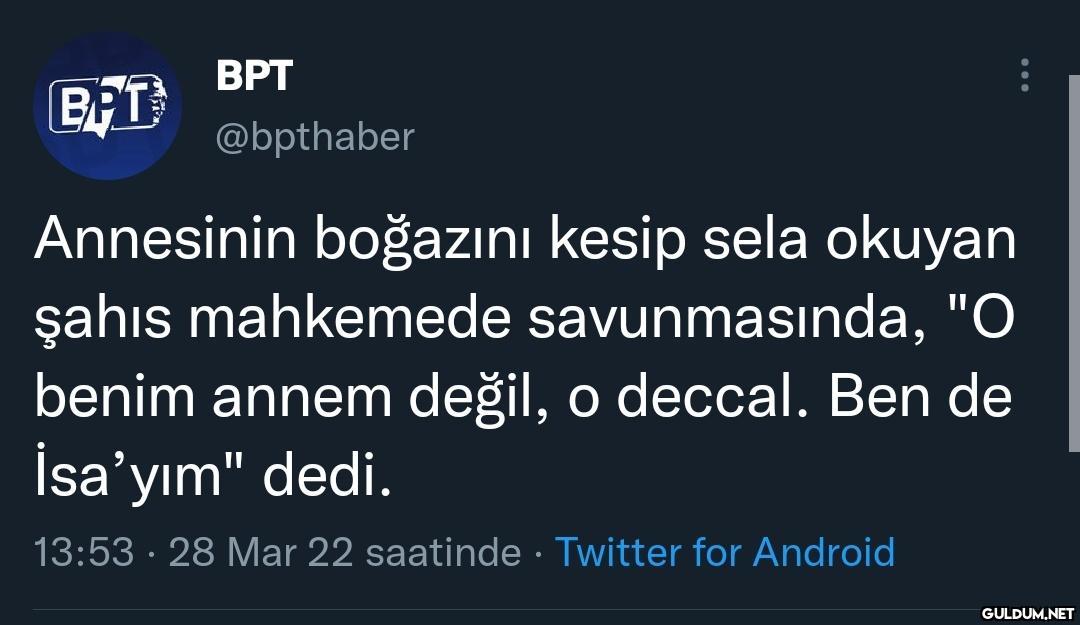Open the @bpthaber handle
The height and width of the screenshot is (625, 1080).
coord(315,136)
